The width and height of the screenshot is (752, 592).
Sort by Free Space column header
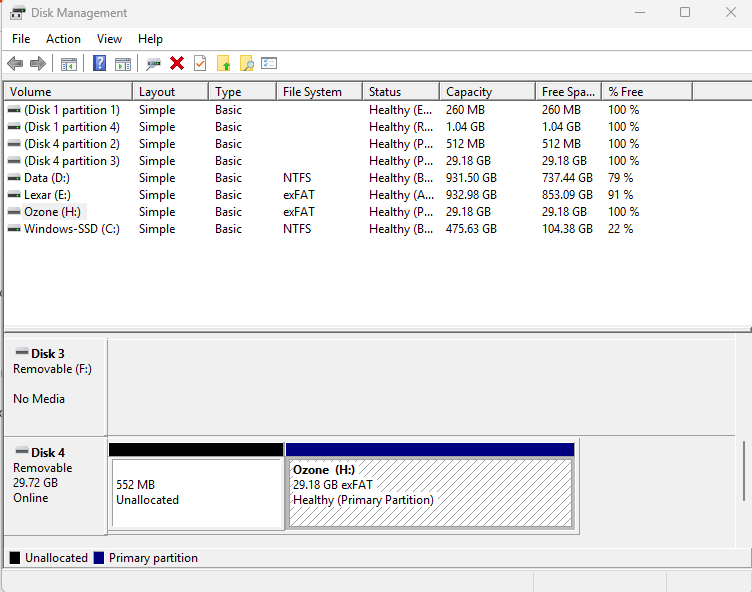(568, 92)
